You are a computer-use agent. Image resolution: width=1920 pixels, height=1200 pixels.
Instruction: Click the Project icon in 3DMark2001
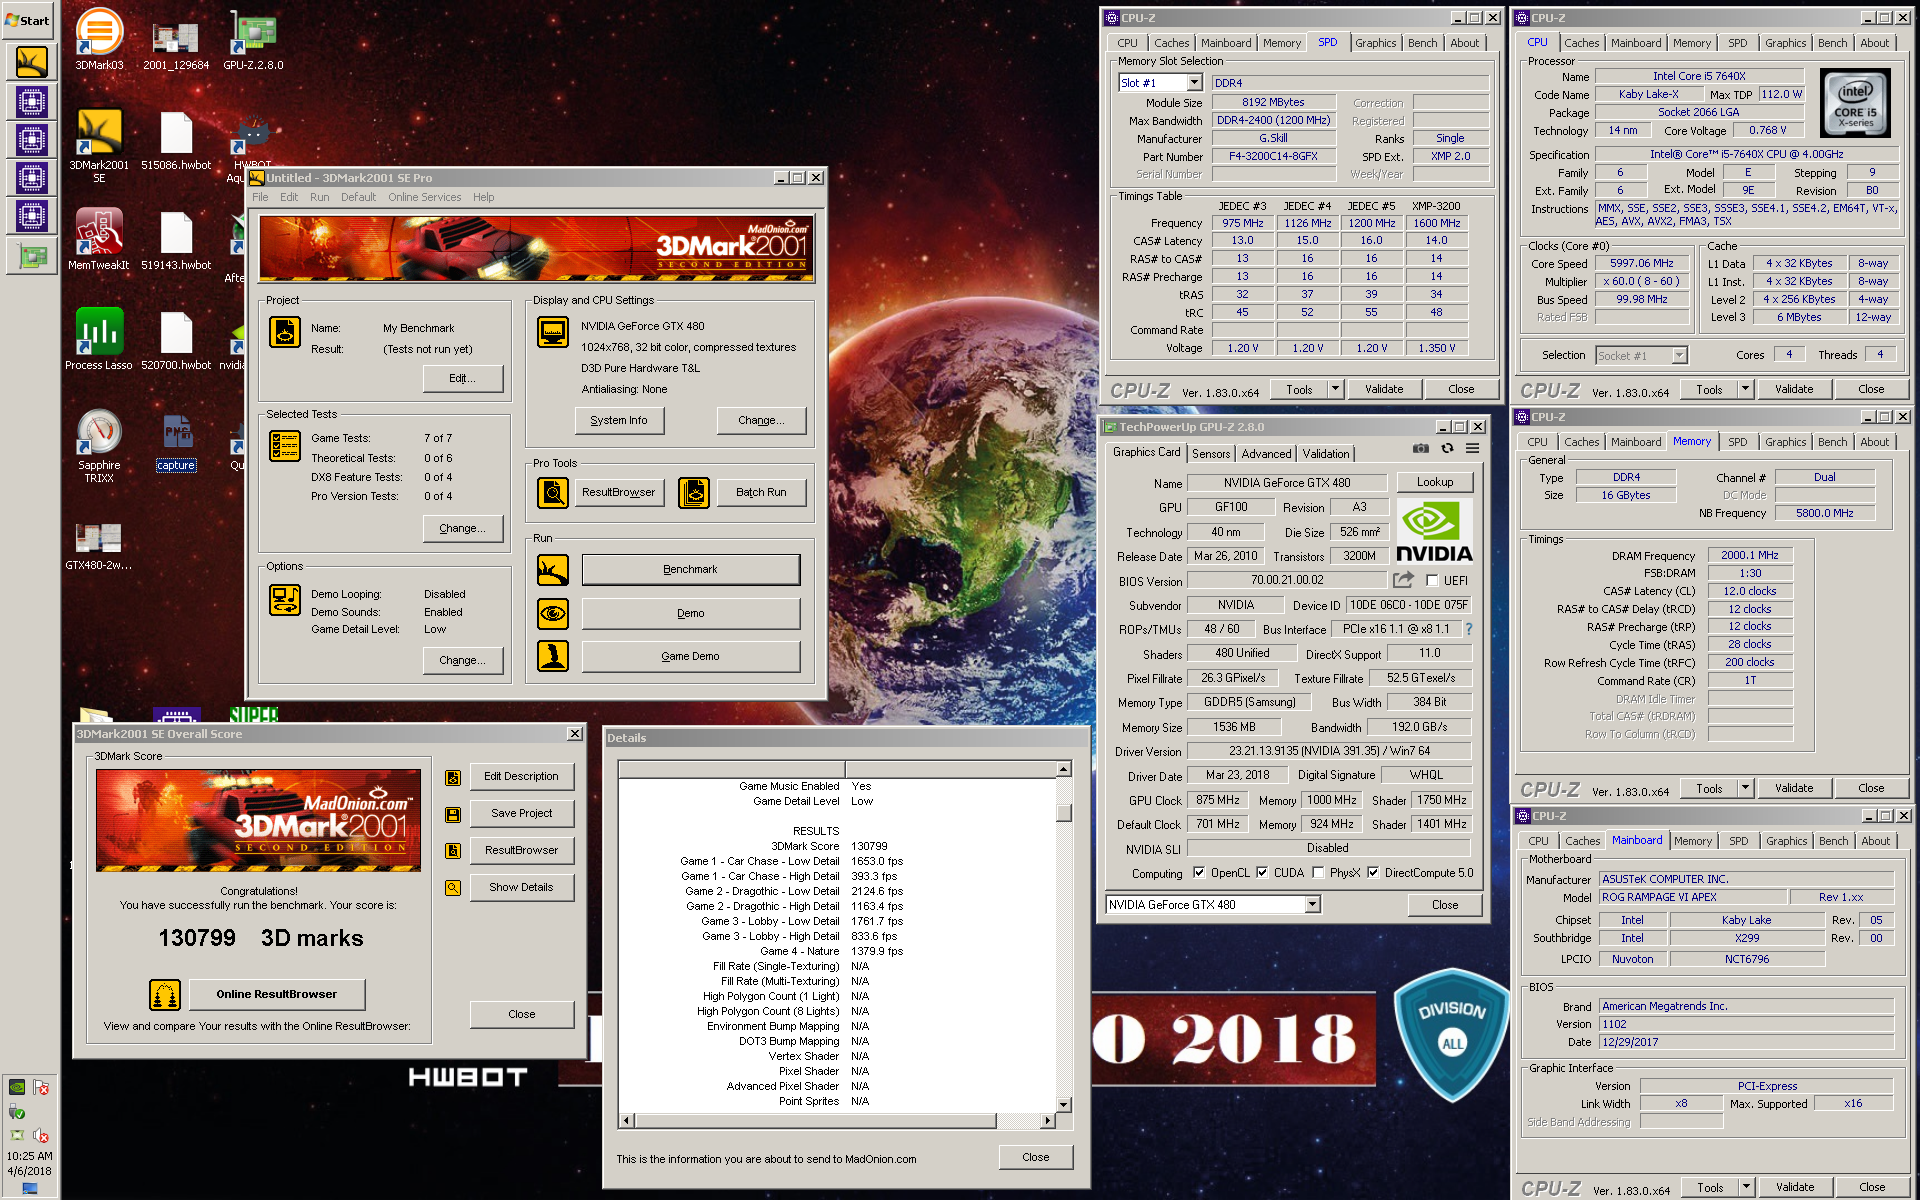(x=285, y=332)
